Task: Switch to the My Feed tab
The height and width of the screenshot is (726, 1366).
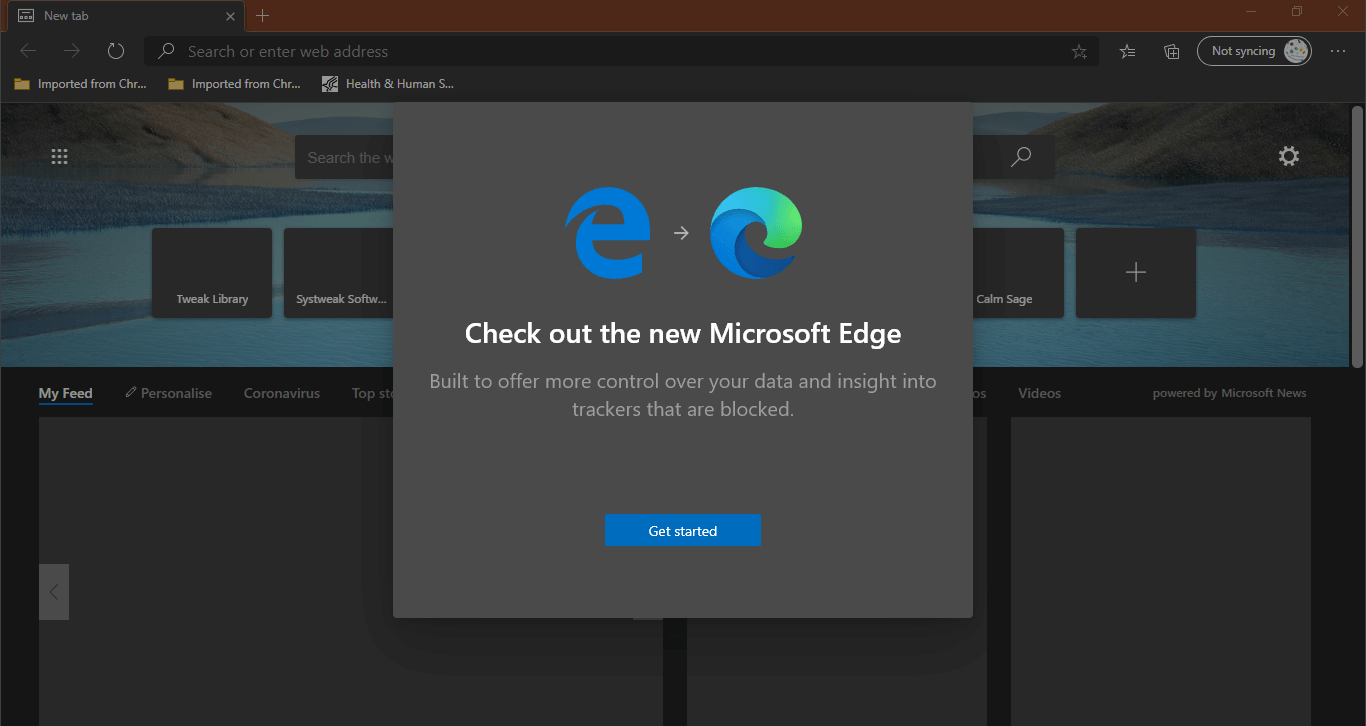Action: point(65,393)
